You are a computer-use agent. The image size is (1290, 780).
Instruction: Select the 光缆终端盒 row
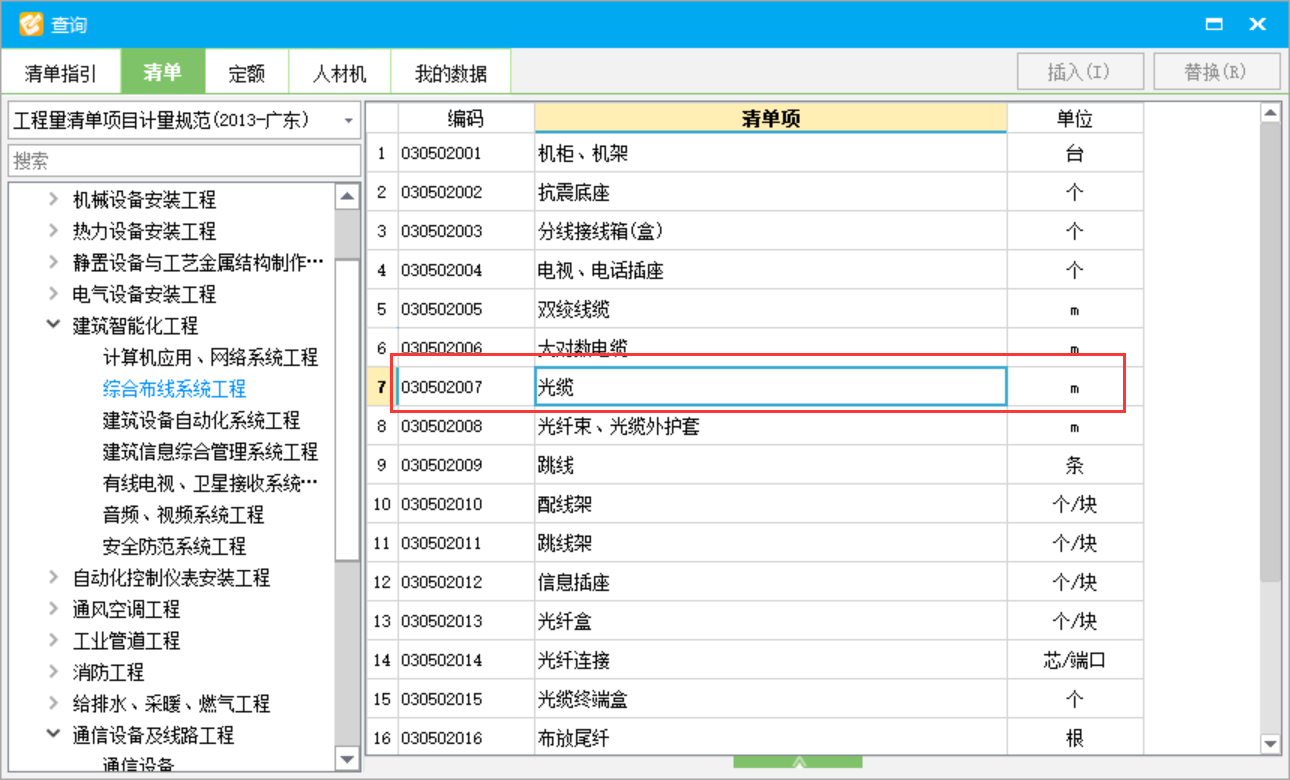point(755,699)
